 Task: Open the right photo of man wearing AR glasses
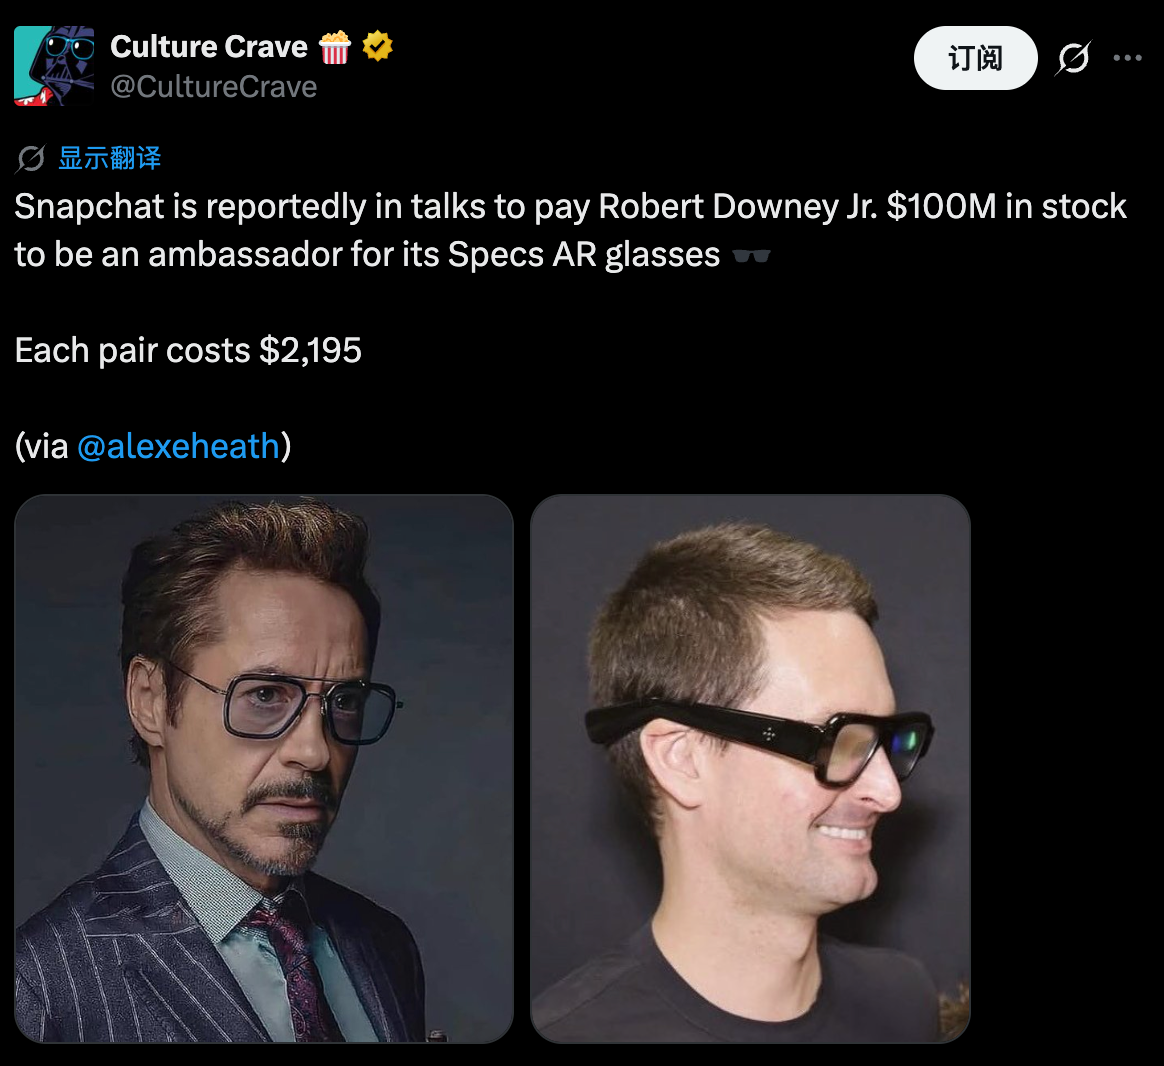coord(751,768)
